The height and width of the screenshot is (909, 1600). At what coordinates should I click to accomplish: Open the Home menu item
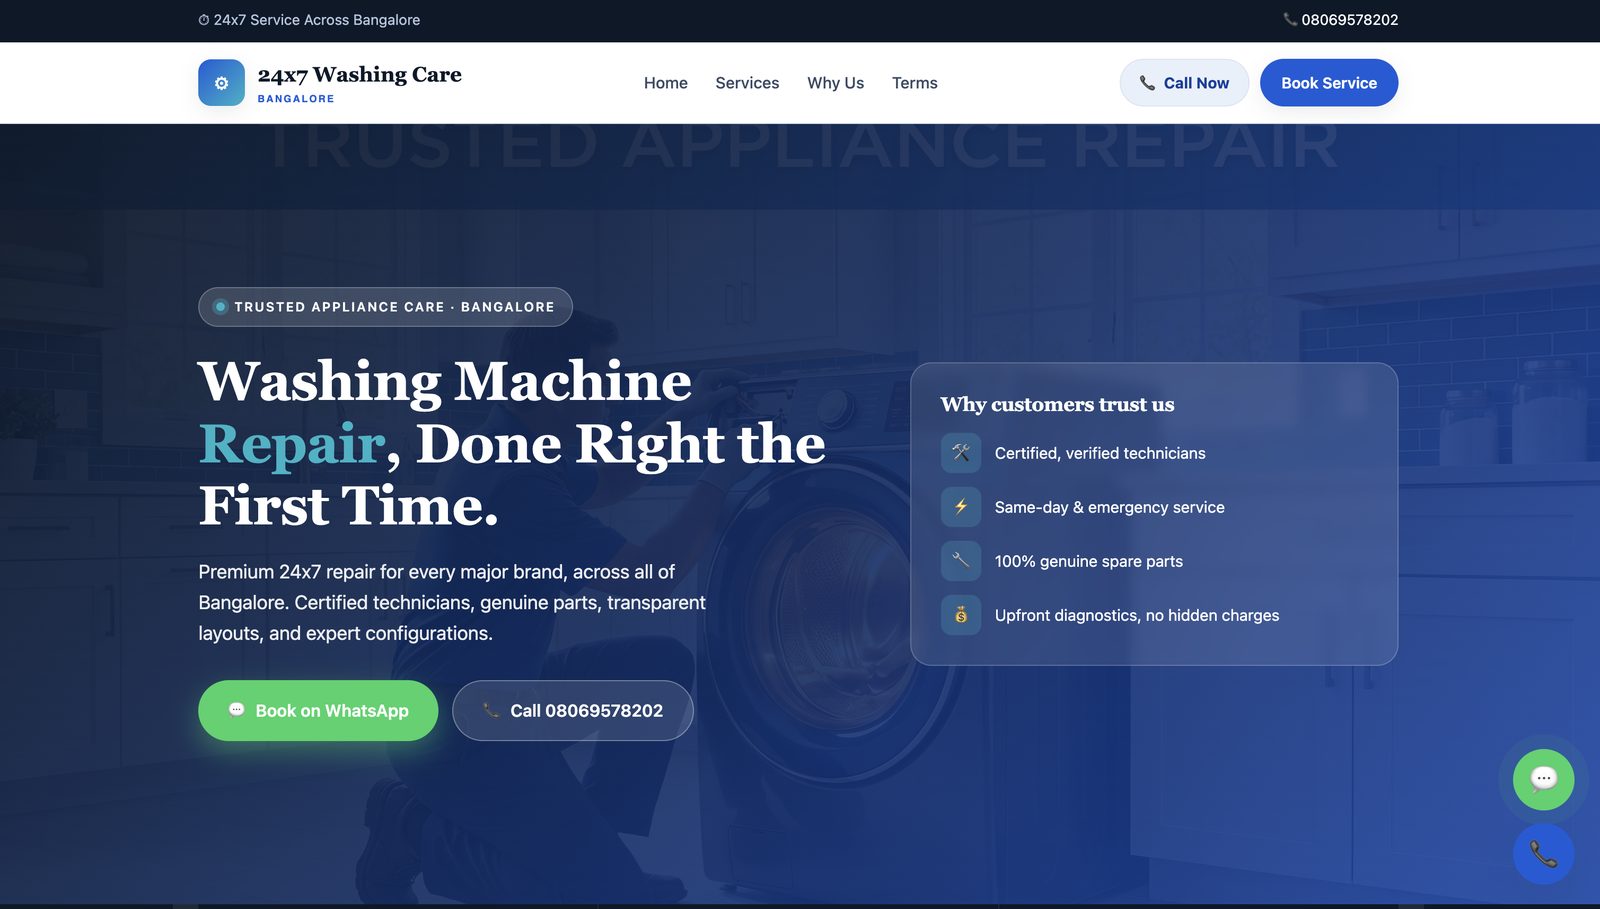click(665, 83)
